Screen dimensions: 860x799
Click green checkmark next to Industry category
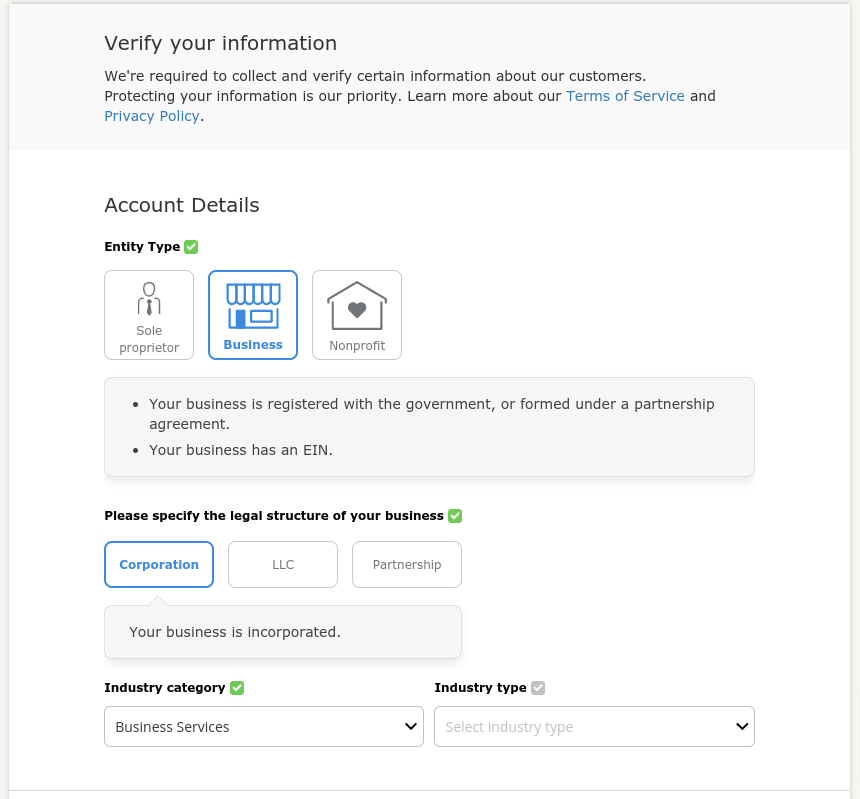tap(237, 688)
